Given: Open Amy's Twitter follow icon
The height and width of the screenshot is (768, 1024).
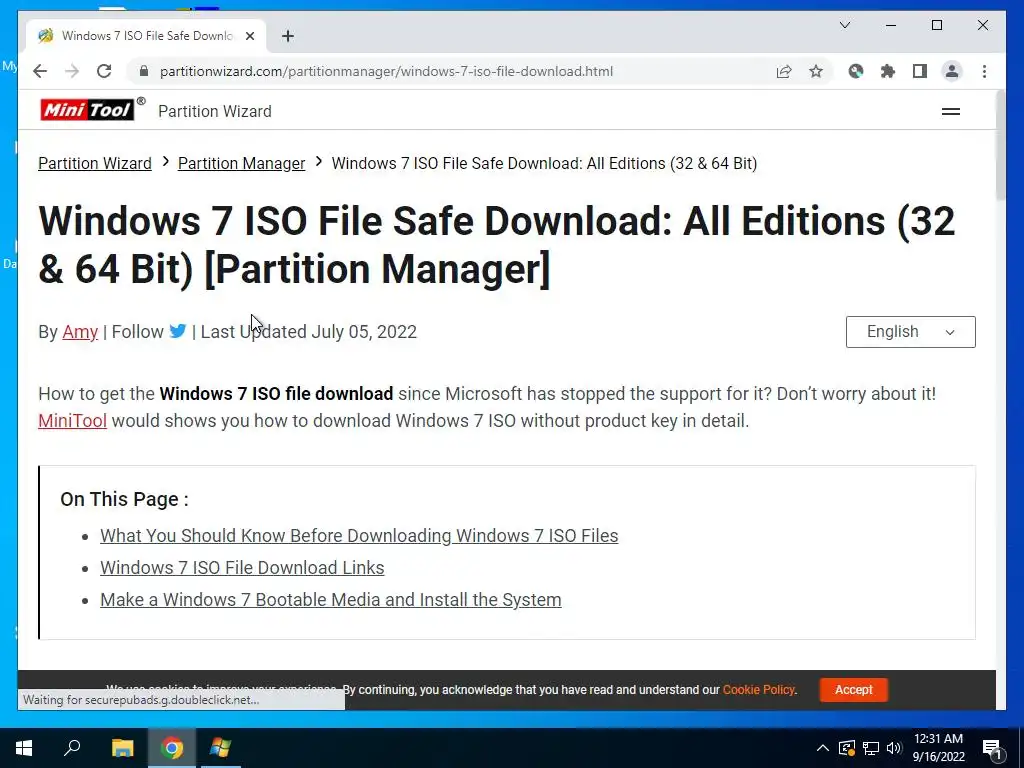Looking at the screenshot, I should point(177,331).
